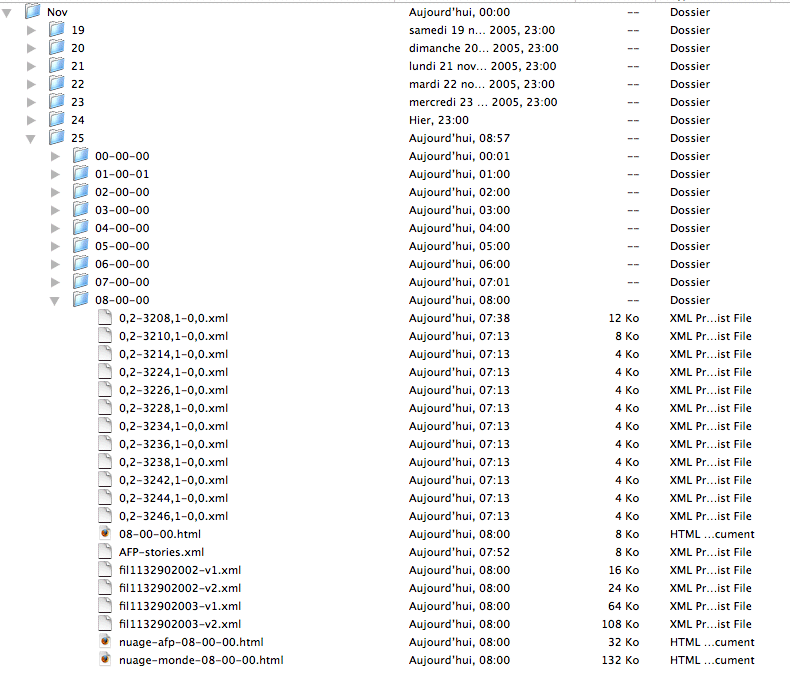Click the 02-00-00 folder icon
The image size is (790, 680).
tap(81, 191)
